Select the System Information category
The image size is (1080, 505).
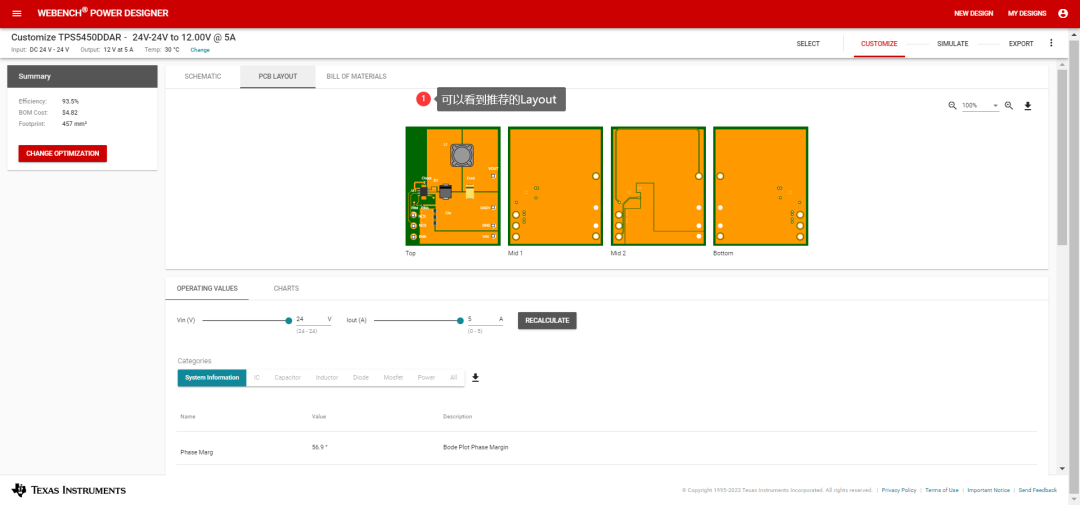pos(211,378)
